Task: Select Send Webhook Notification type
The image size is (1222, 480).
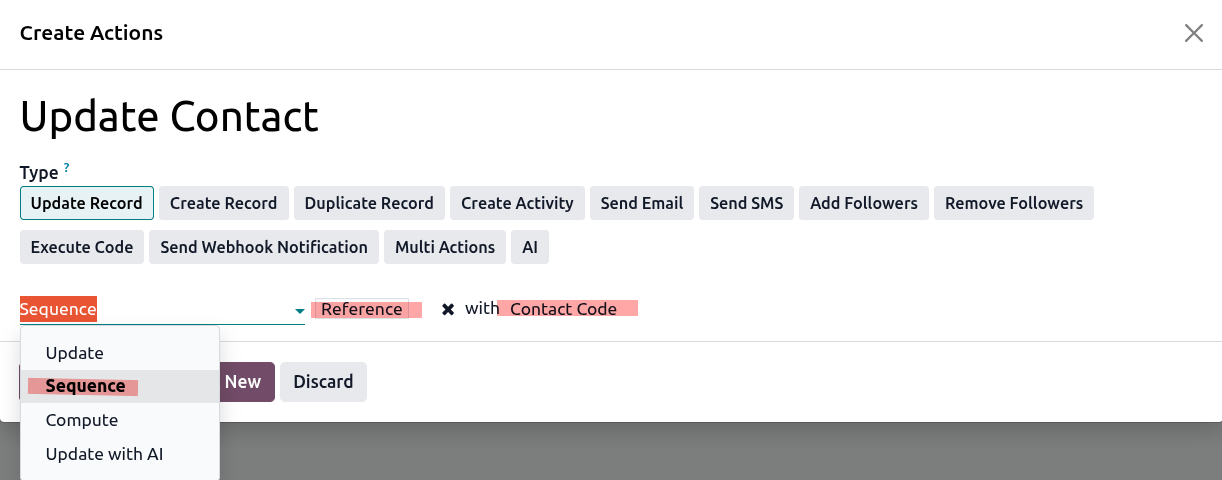Action: click(264, 247)
